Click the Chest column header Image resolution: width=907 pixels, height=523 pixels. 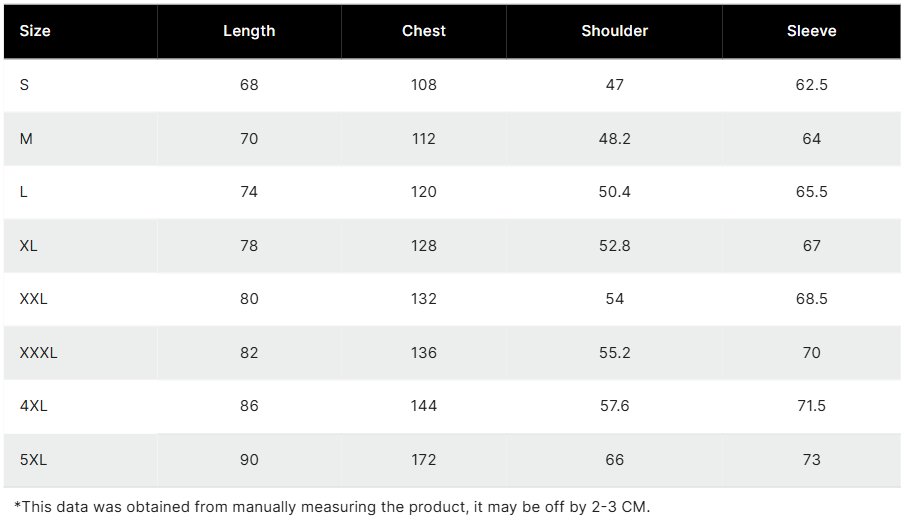[x=424, y=31]
